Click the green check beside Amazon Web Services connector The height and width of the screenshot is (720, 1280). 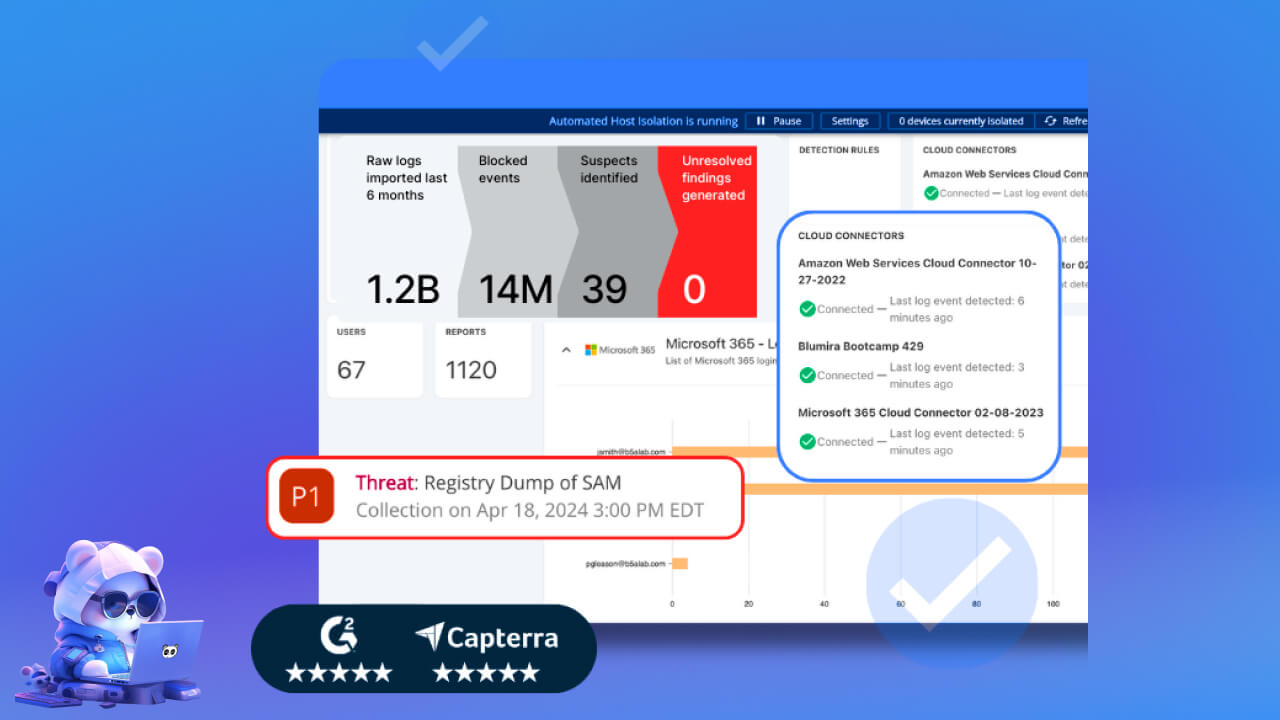[x=807, y=309]
